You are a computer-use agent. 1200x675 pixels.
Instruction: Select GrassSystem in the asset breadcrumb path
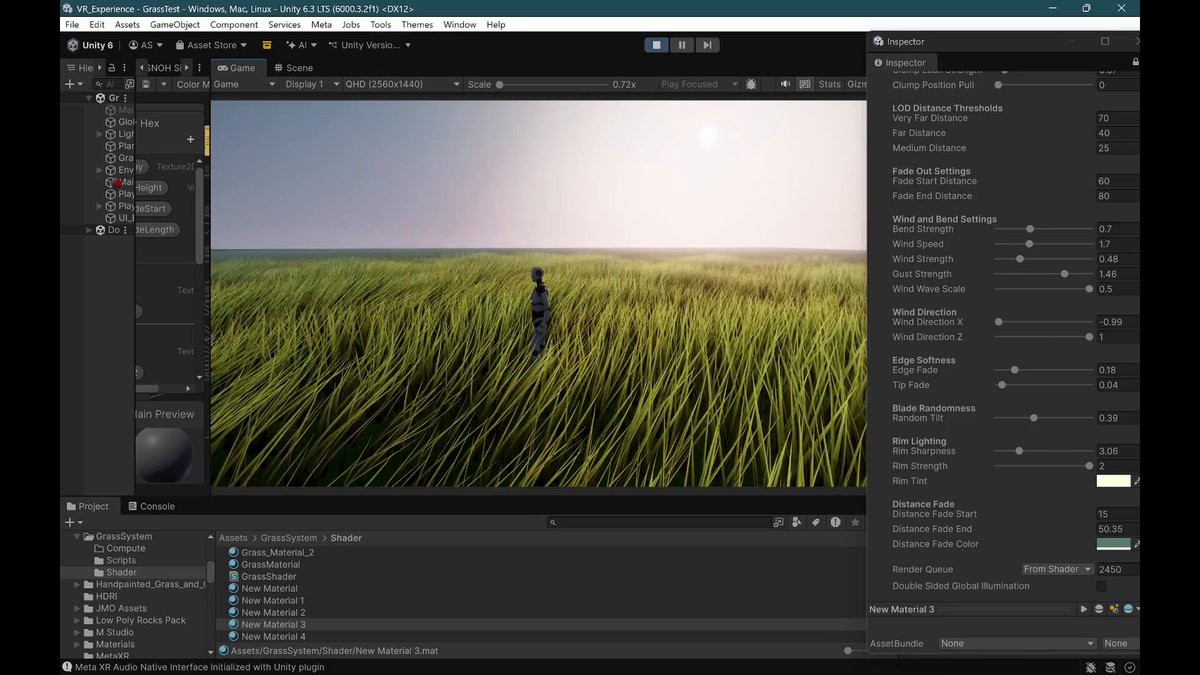288,538
